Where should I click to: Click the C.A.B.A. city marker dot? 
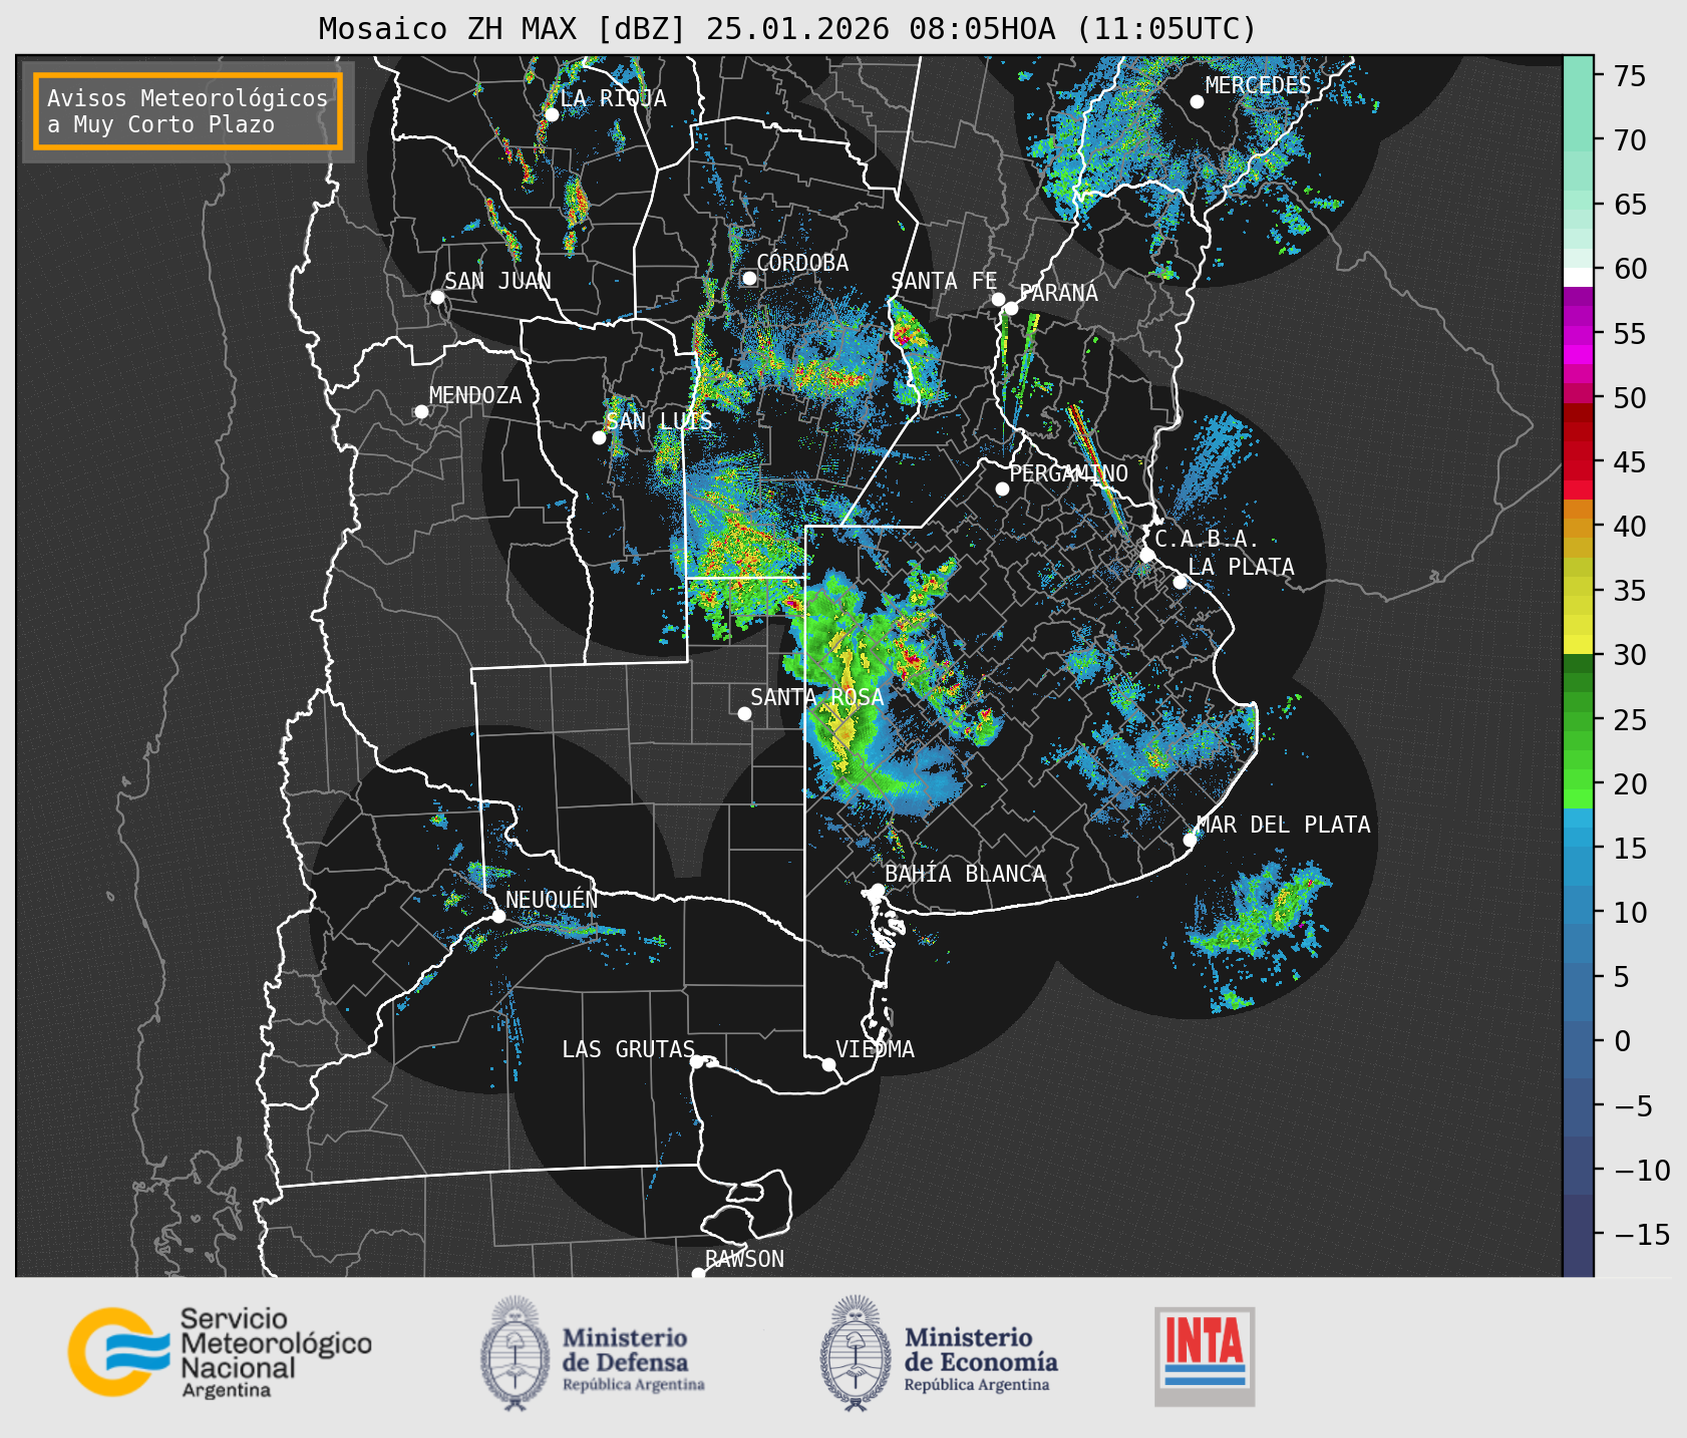(1147, 554)
